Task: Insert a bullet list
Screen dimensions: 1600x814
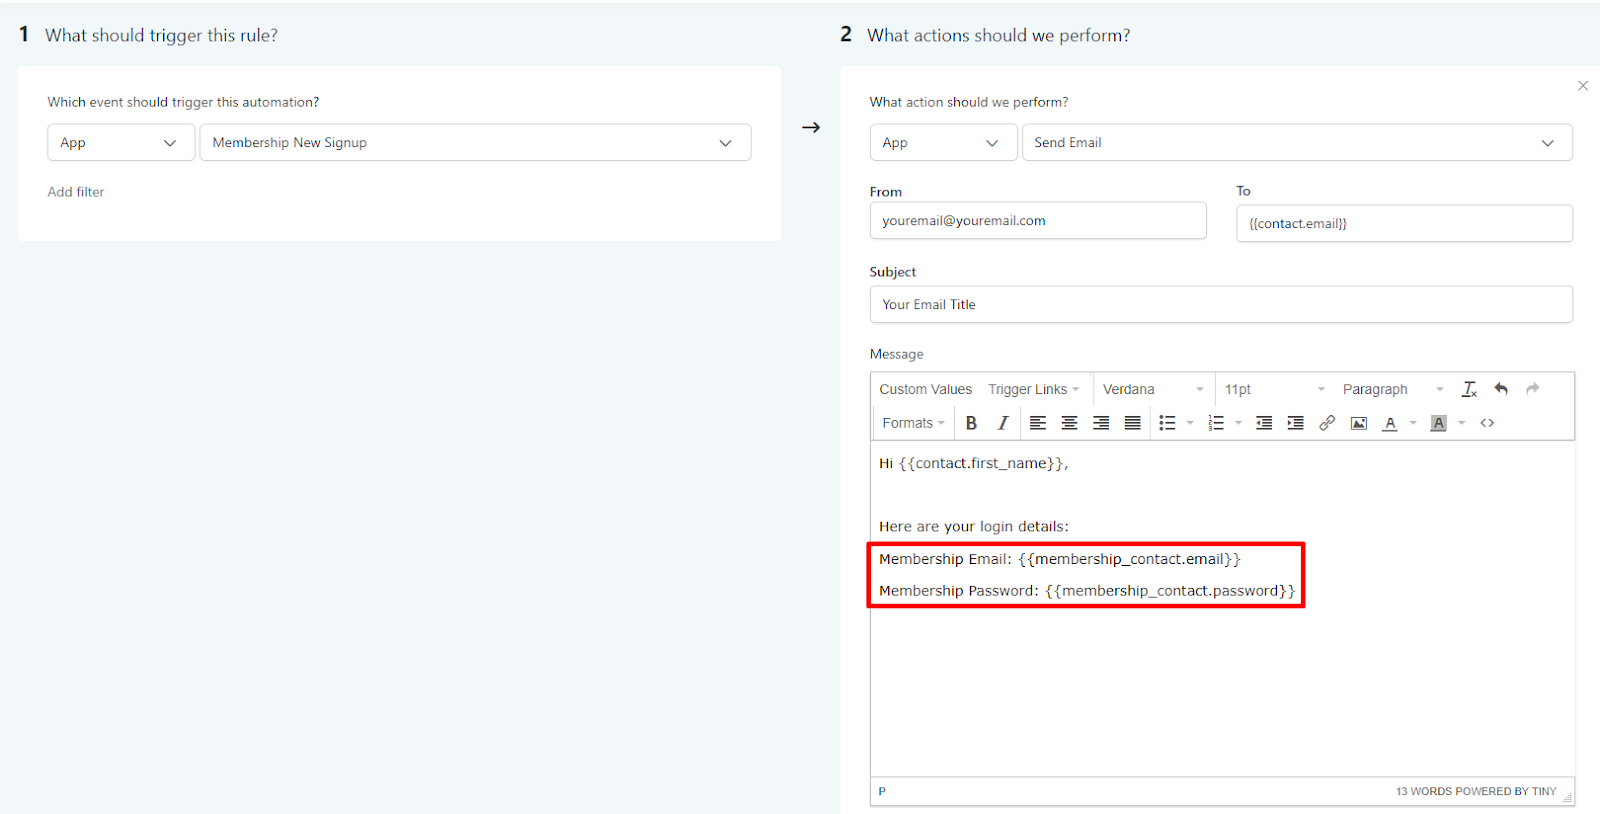Action: pyautogui.click(x=1167, y=423)
